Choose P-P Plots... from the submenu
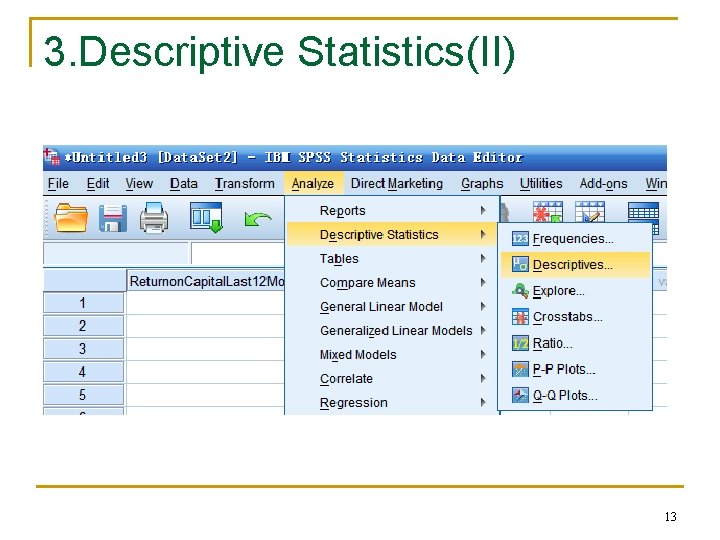Image resolution: width=720 pixels, height=540 pixels. (x=575, y=369)
